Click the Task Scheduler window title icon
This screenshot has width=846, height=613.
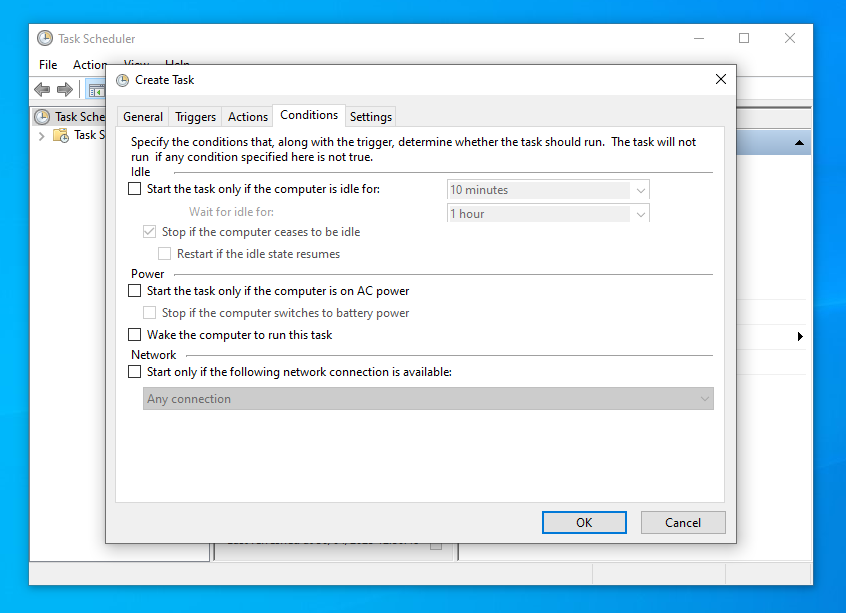click(x=45, y=38)
